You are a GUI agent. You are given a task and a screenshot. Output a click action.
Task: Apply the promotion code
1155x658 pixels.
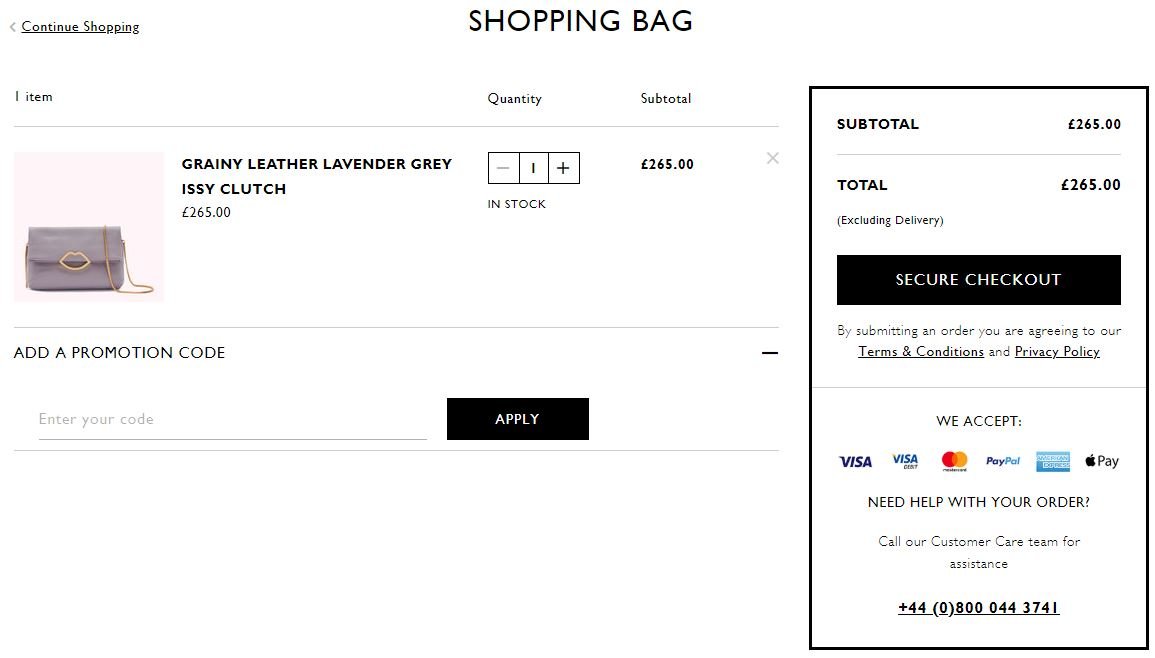(518, 419)
